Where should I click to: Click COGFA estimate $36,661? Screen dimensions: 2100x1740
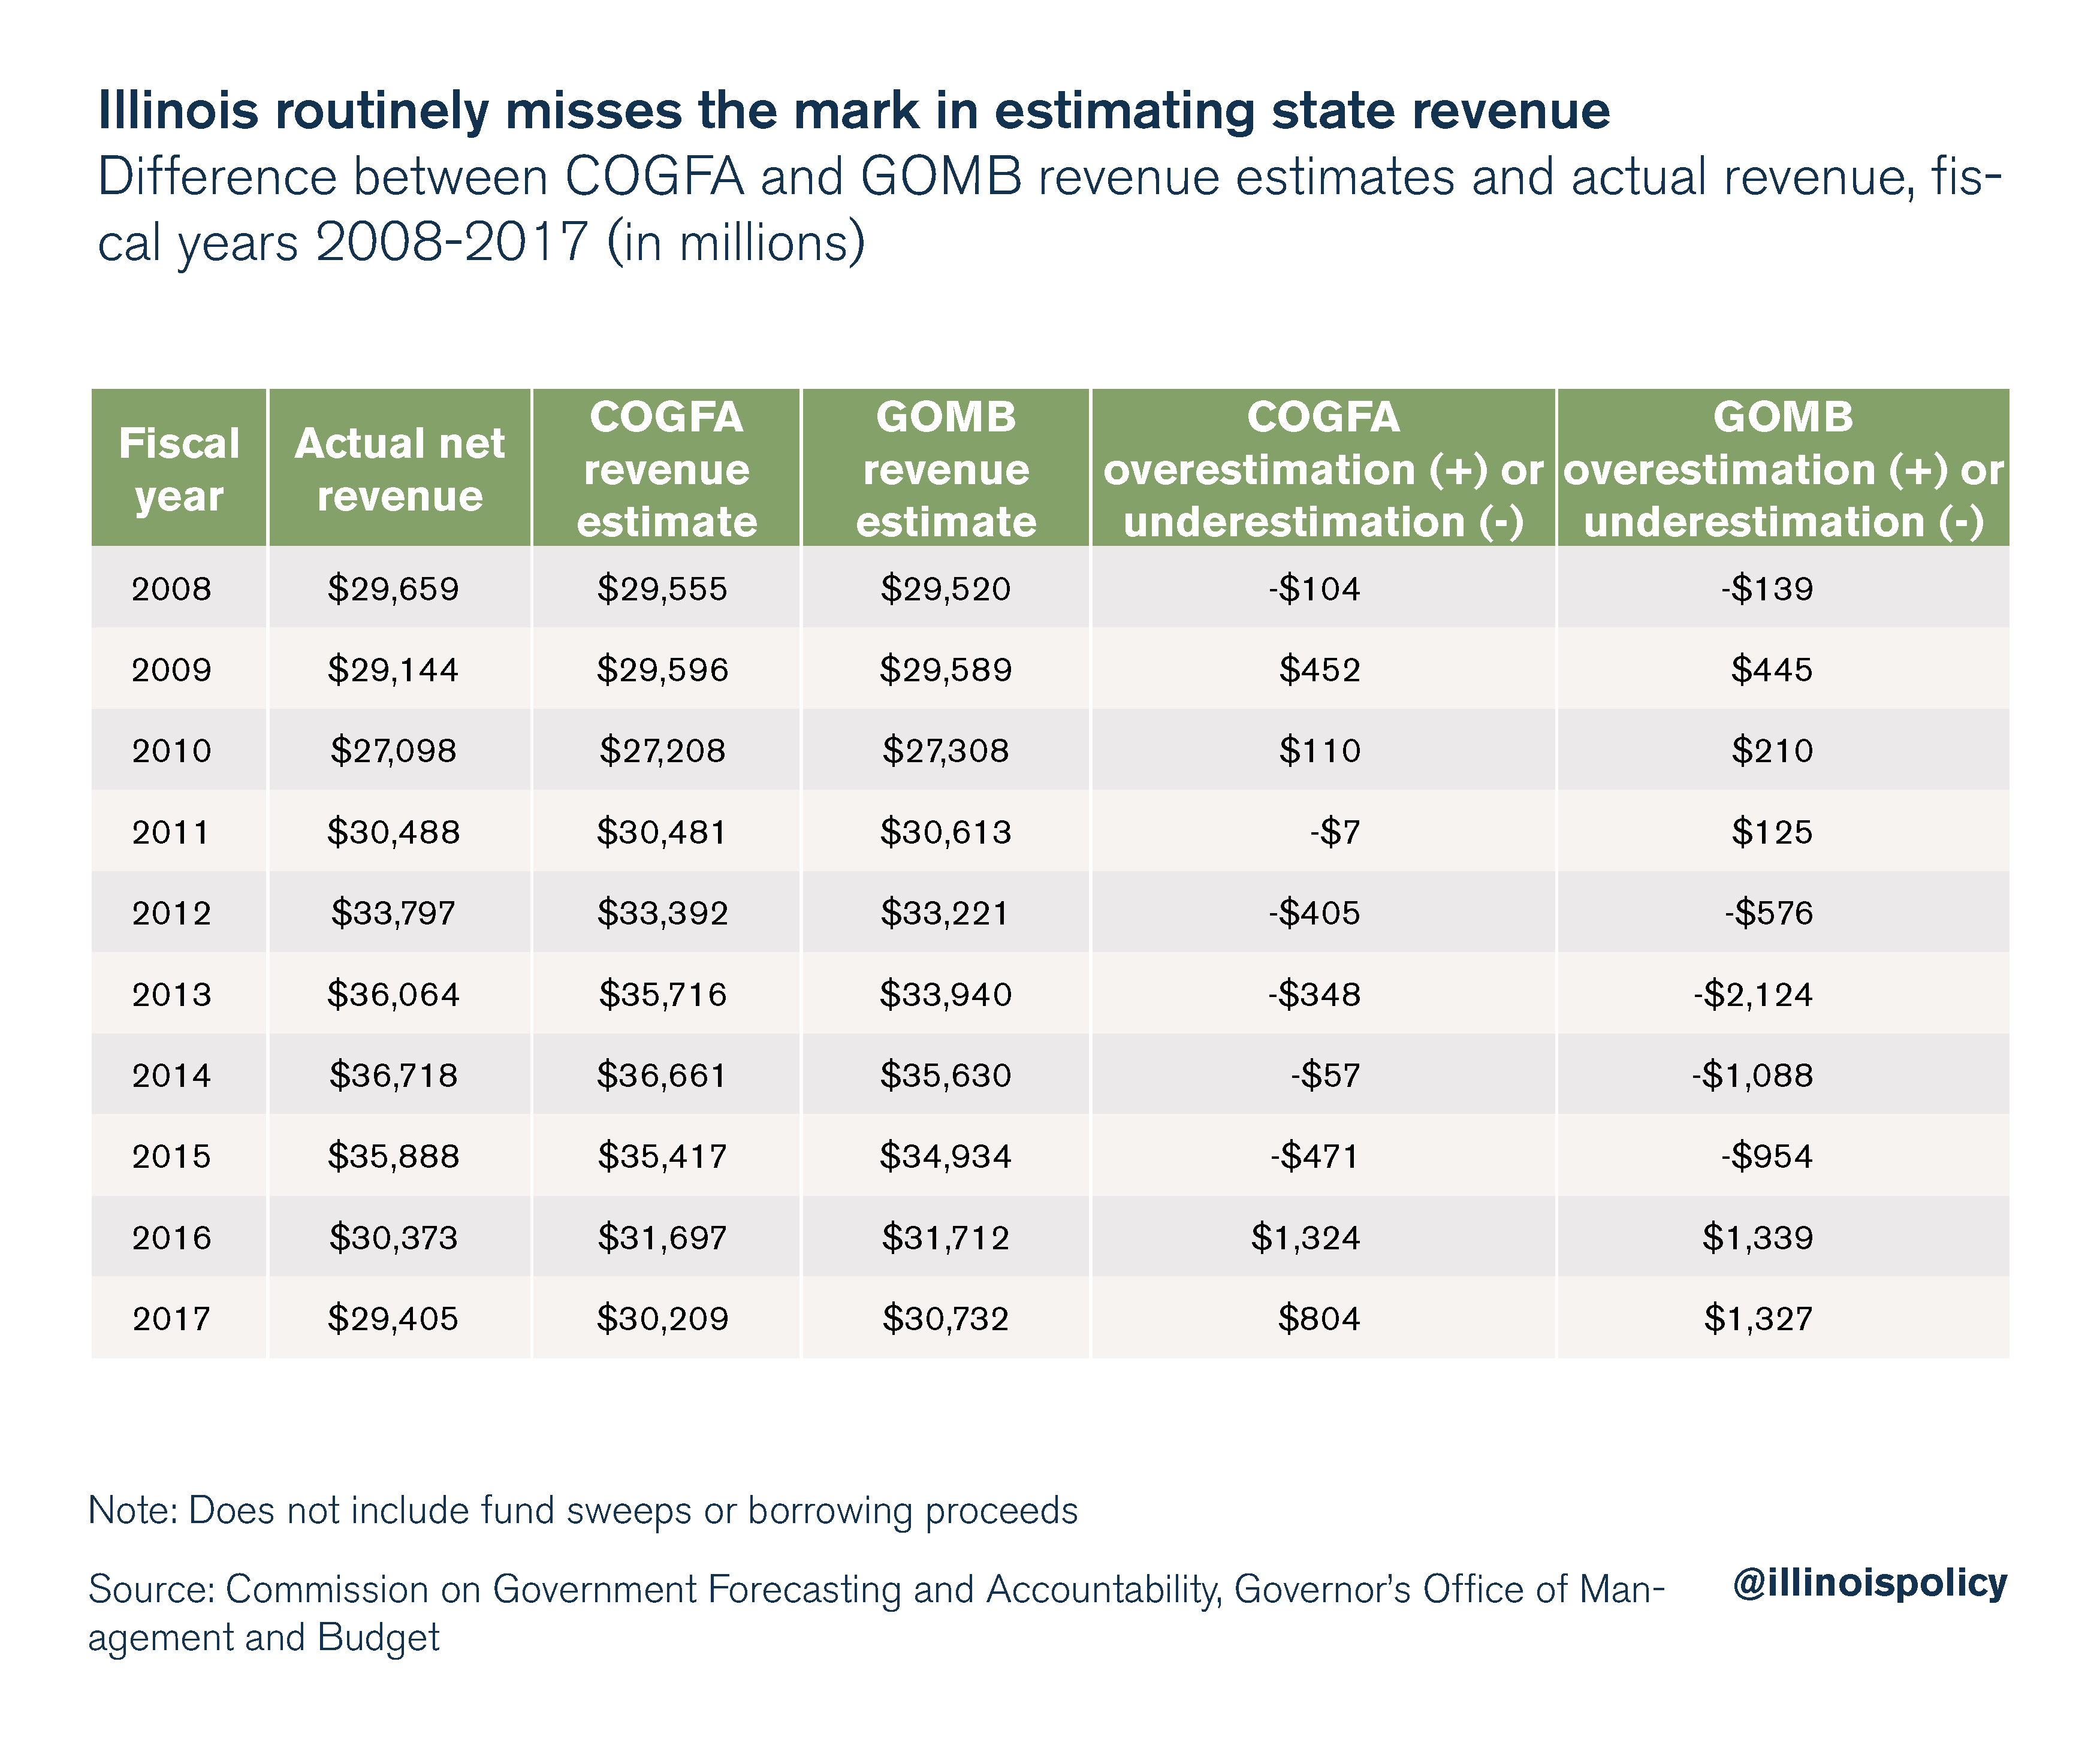point(662,1075)
